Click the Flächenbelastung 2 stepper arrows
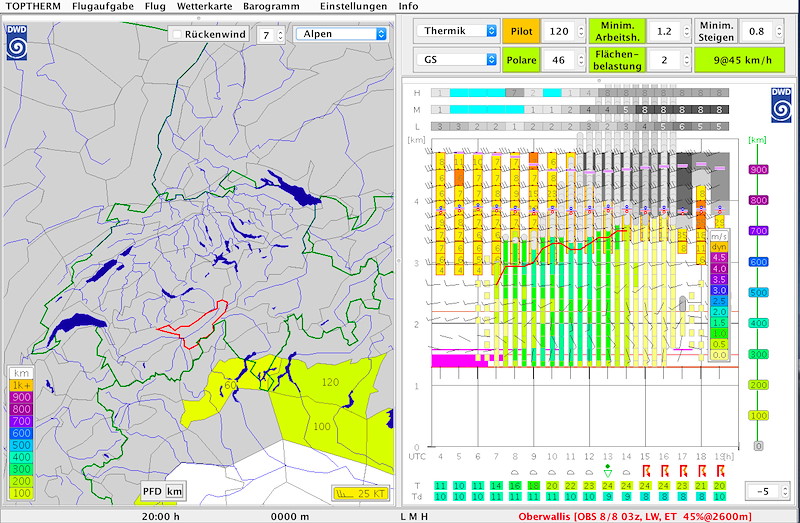The image size is (800, 523). 687,60
